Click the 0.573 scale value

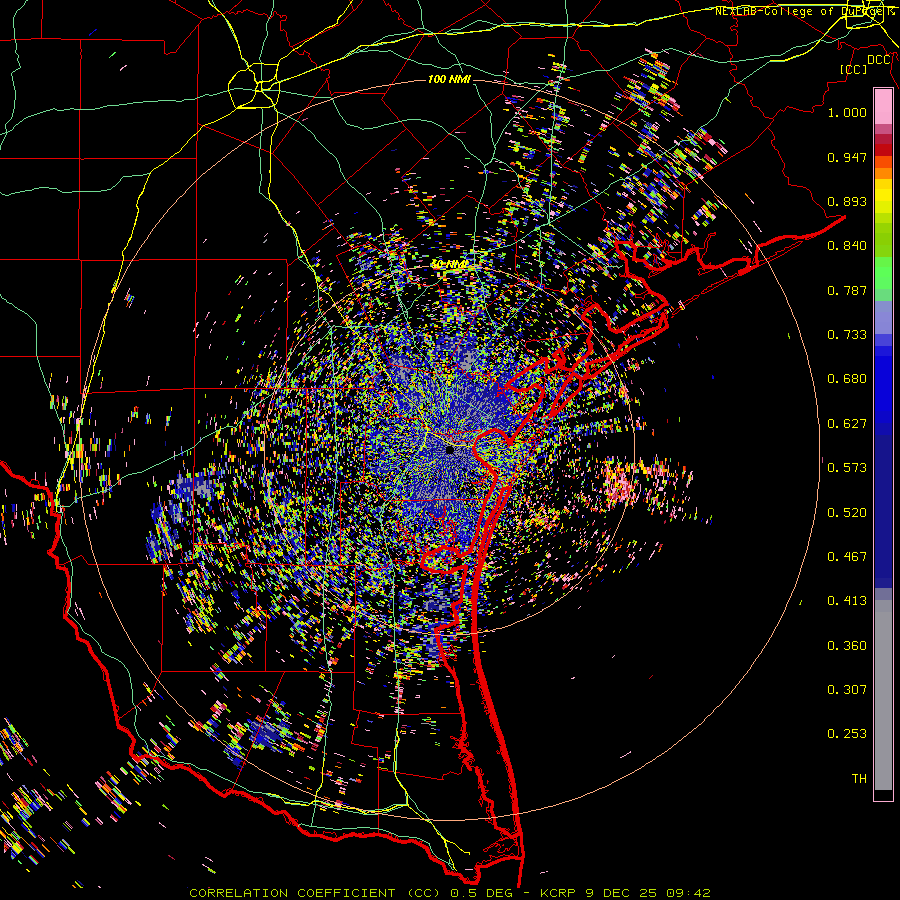[847, 468]
